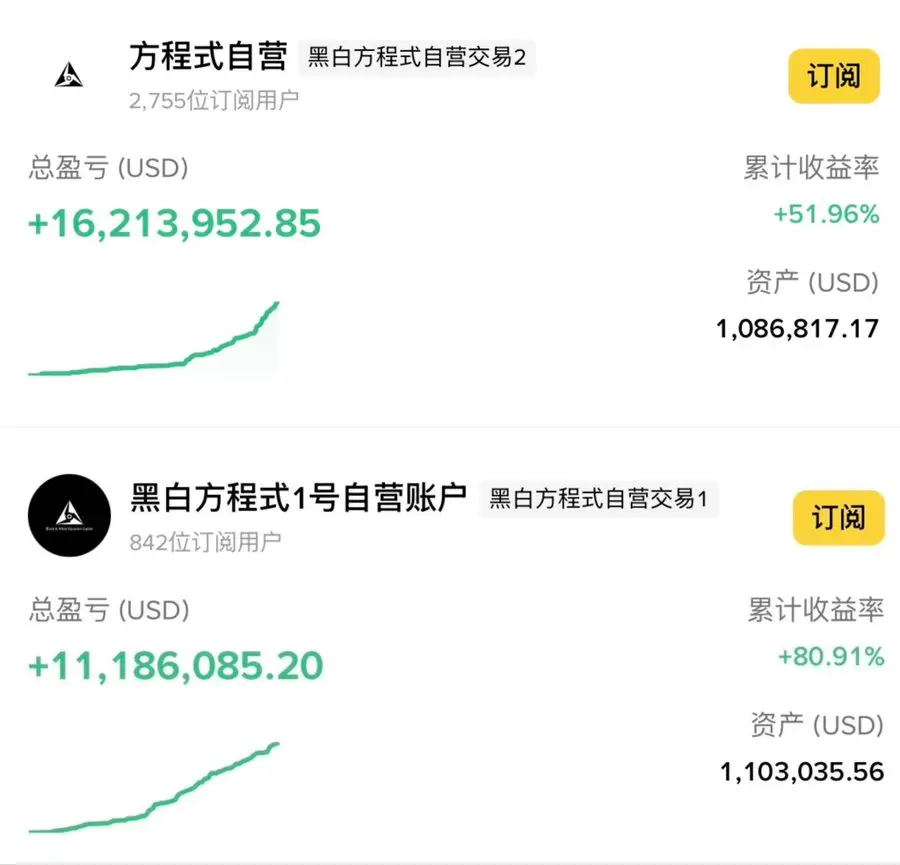The image size is (900, 865).
Task: Select the +80.91% cumulative yield value
Action: [x=826, y=657]
